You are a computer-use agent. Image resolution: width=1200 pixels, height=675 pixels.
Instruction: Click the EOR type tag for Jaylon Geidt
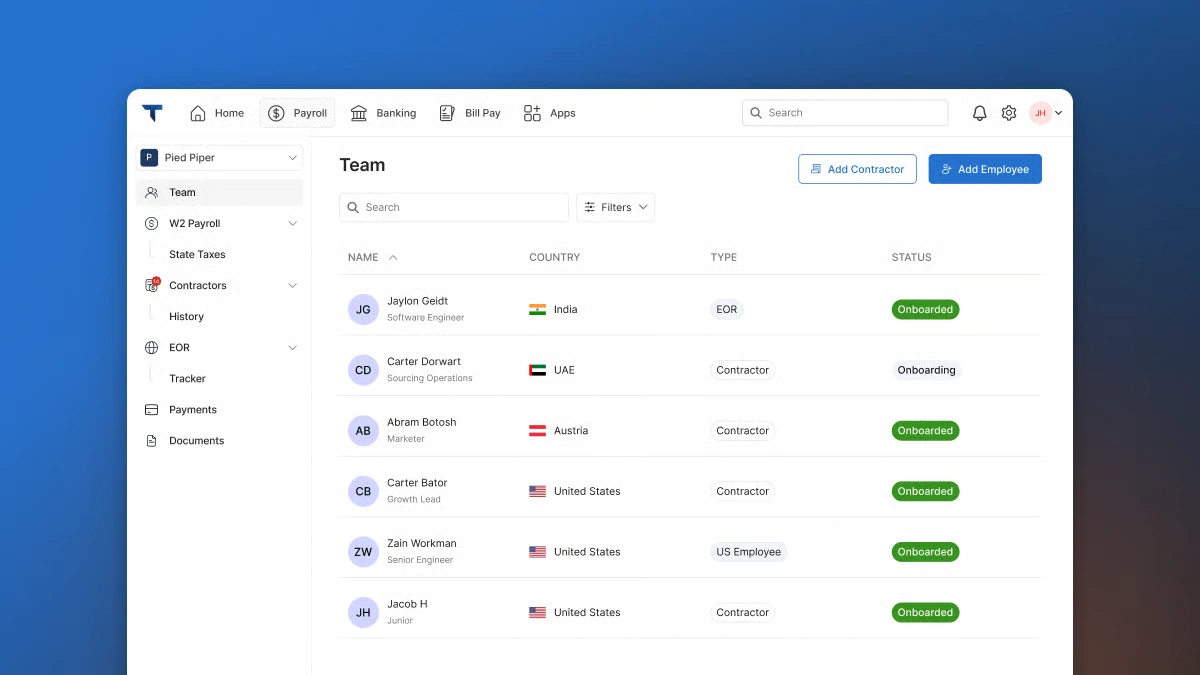coord(727,309)
